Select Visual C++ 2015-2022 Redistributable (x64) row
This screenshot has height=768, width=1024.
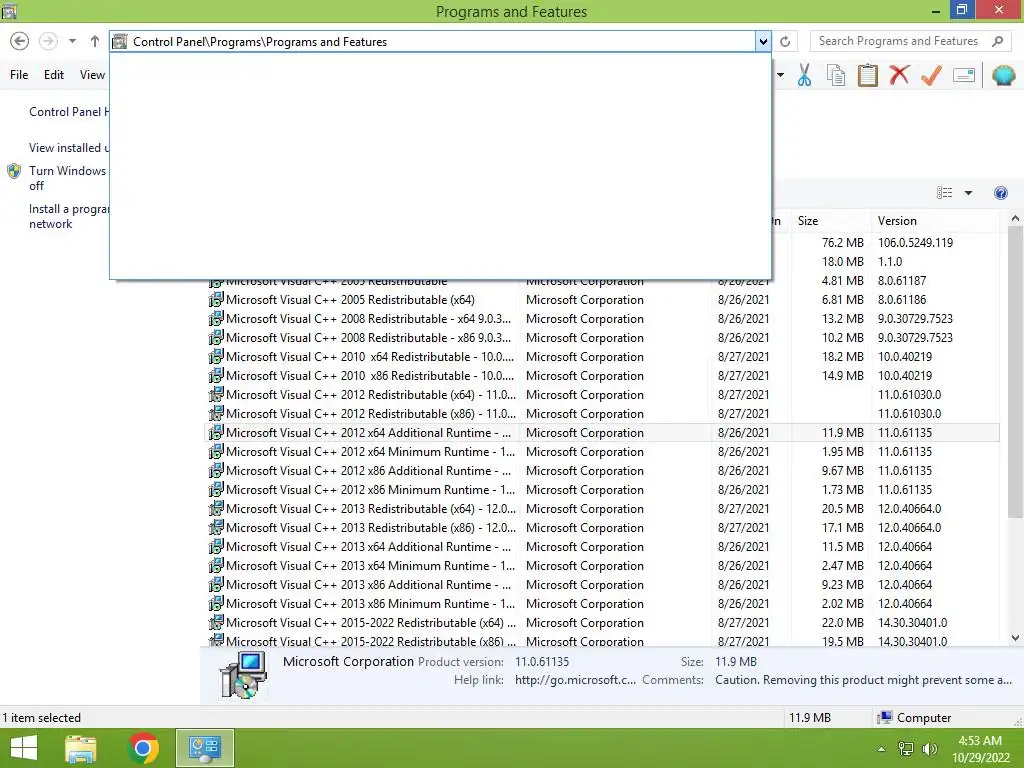pyautogui.click(x=601, y=622)
